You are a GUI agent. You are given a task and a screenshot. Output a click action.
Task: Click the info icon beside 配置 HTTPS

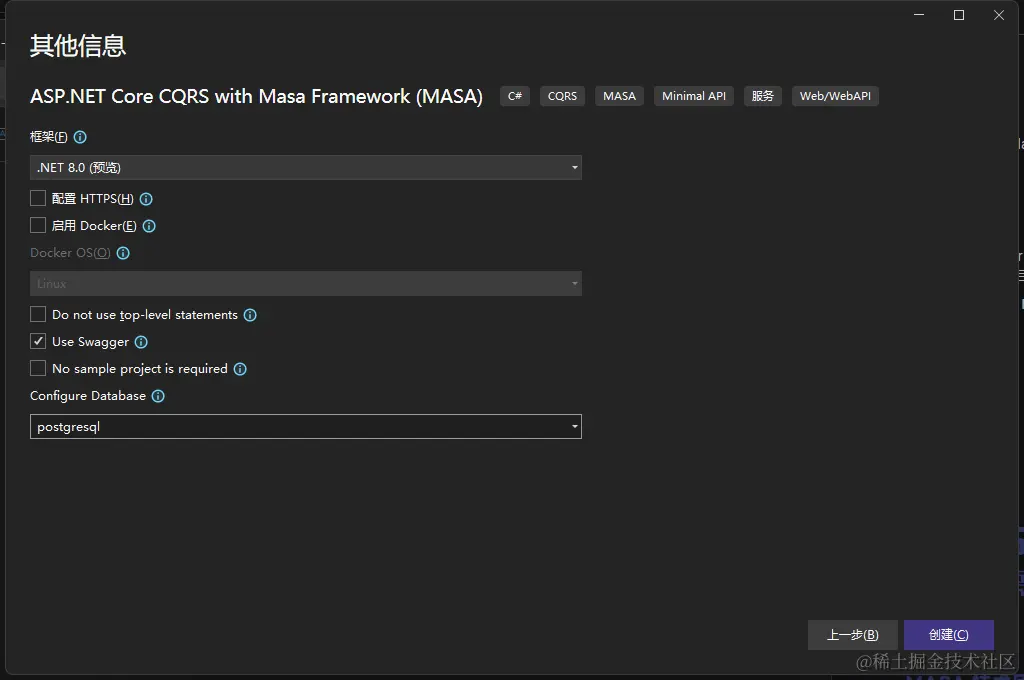click(146, 199)
